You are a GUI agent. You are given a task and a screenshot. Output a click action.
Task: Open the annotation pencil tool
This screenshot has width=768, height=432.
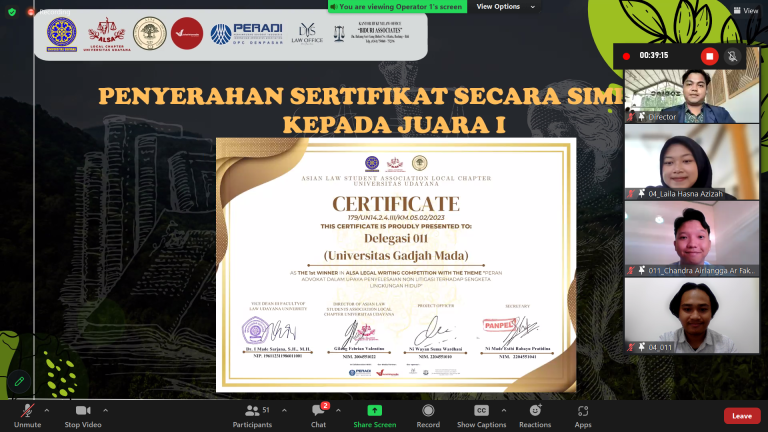(20, 381)
